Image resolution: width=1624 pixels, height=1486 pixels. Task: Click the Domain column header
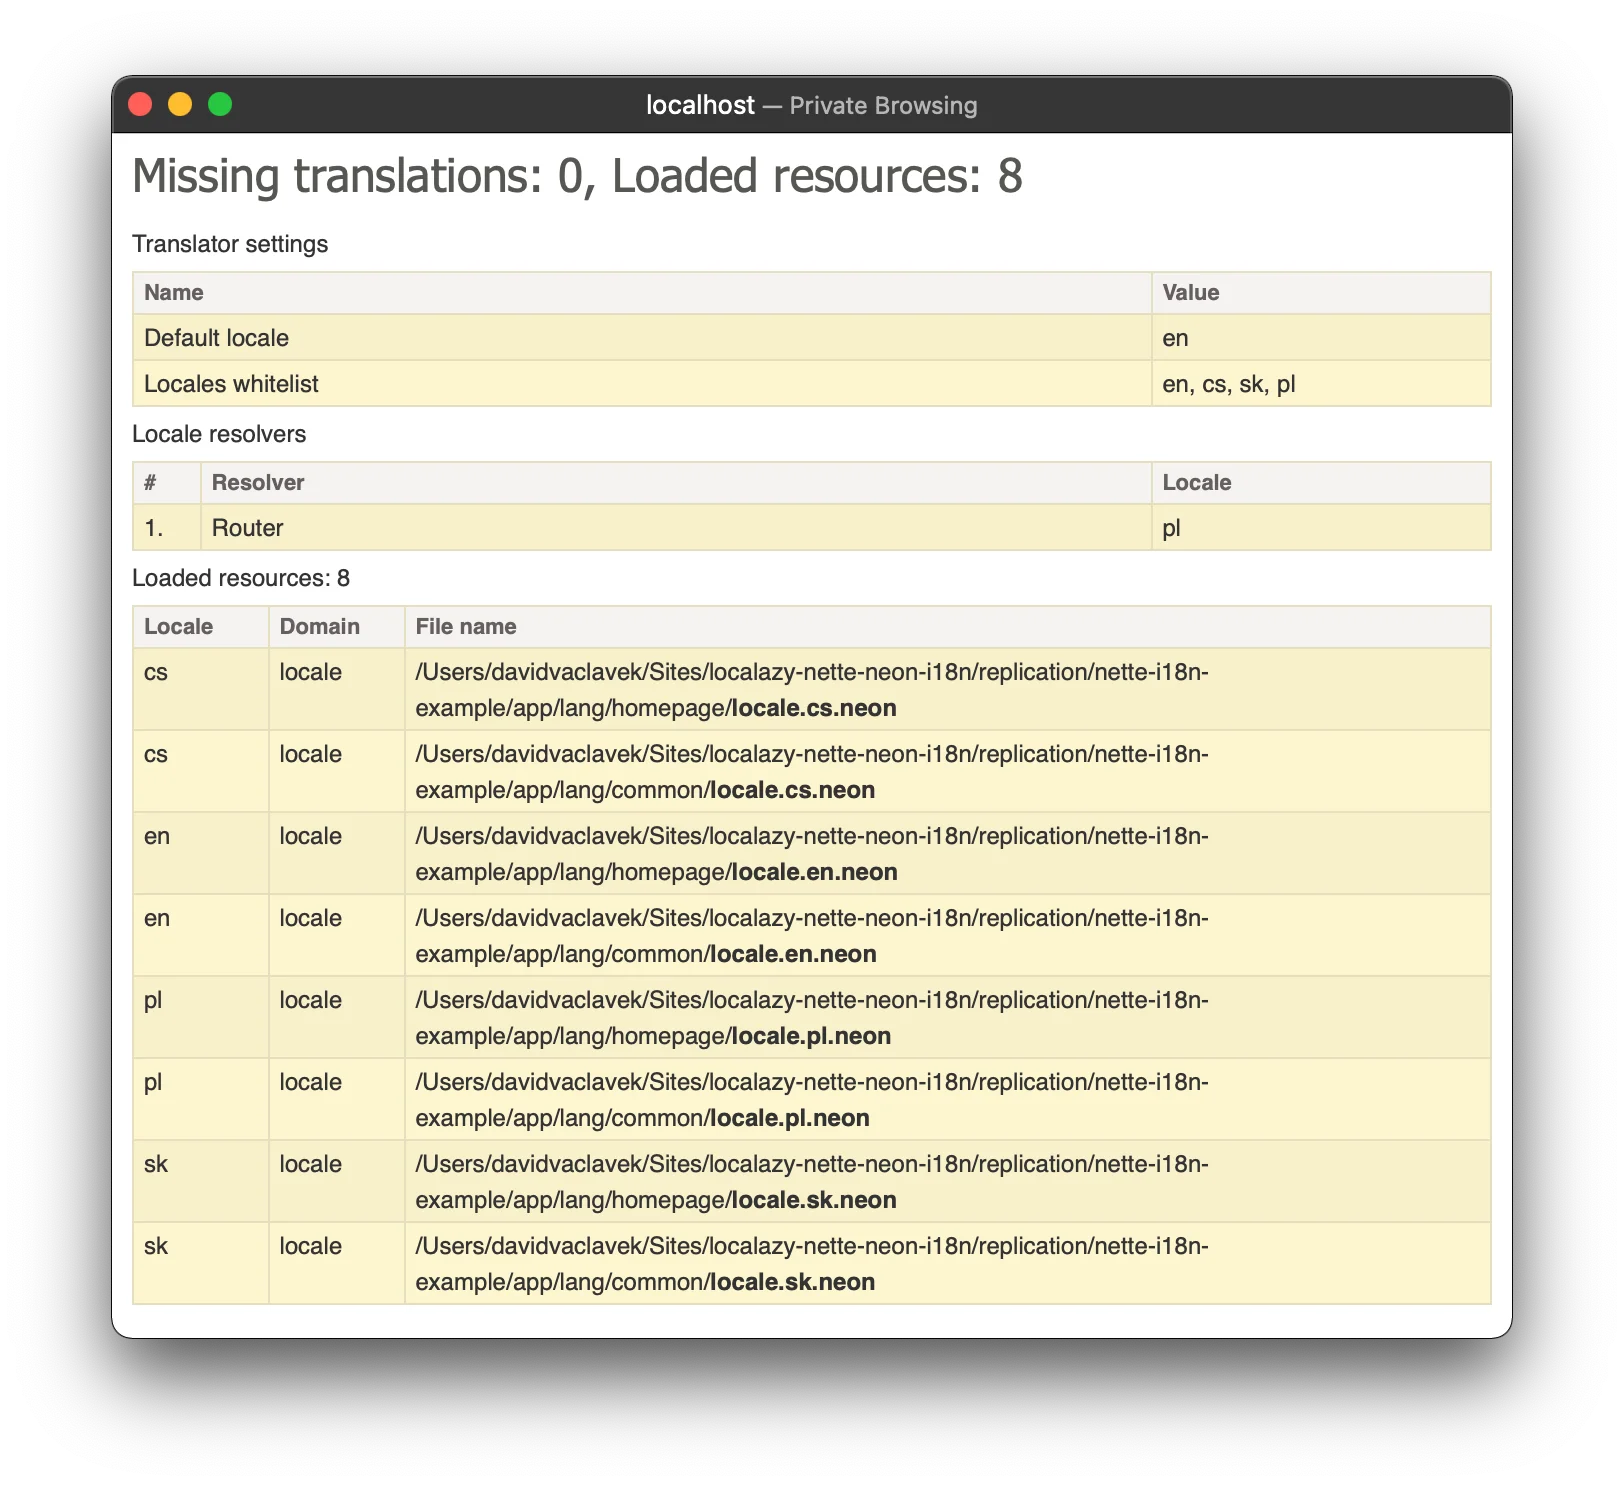click(319, 627)
